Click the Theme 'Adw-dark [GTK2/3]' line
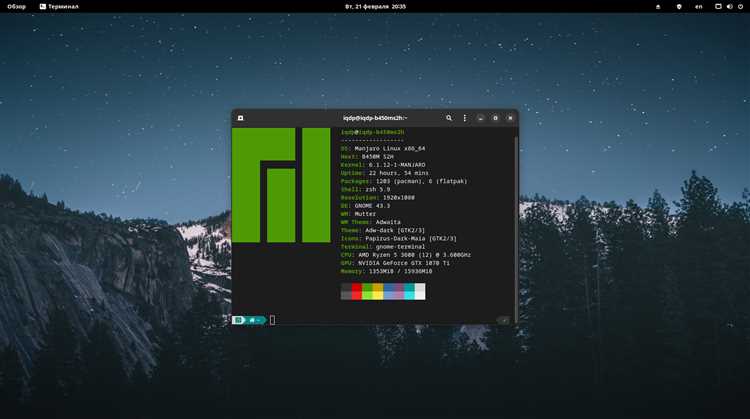Viewport: 750px width, 419px height. pos(383,231)
